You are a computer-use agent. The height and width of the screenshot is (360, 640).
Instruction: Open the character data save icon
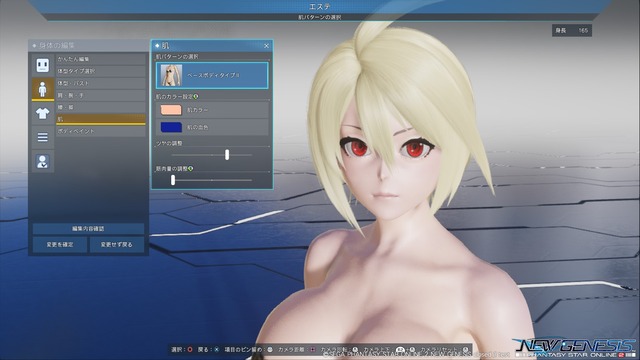[x=42, y=162]
